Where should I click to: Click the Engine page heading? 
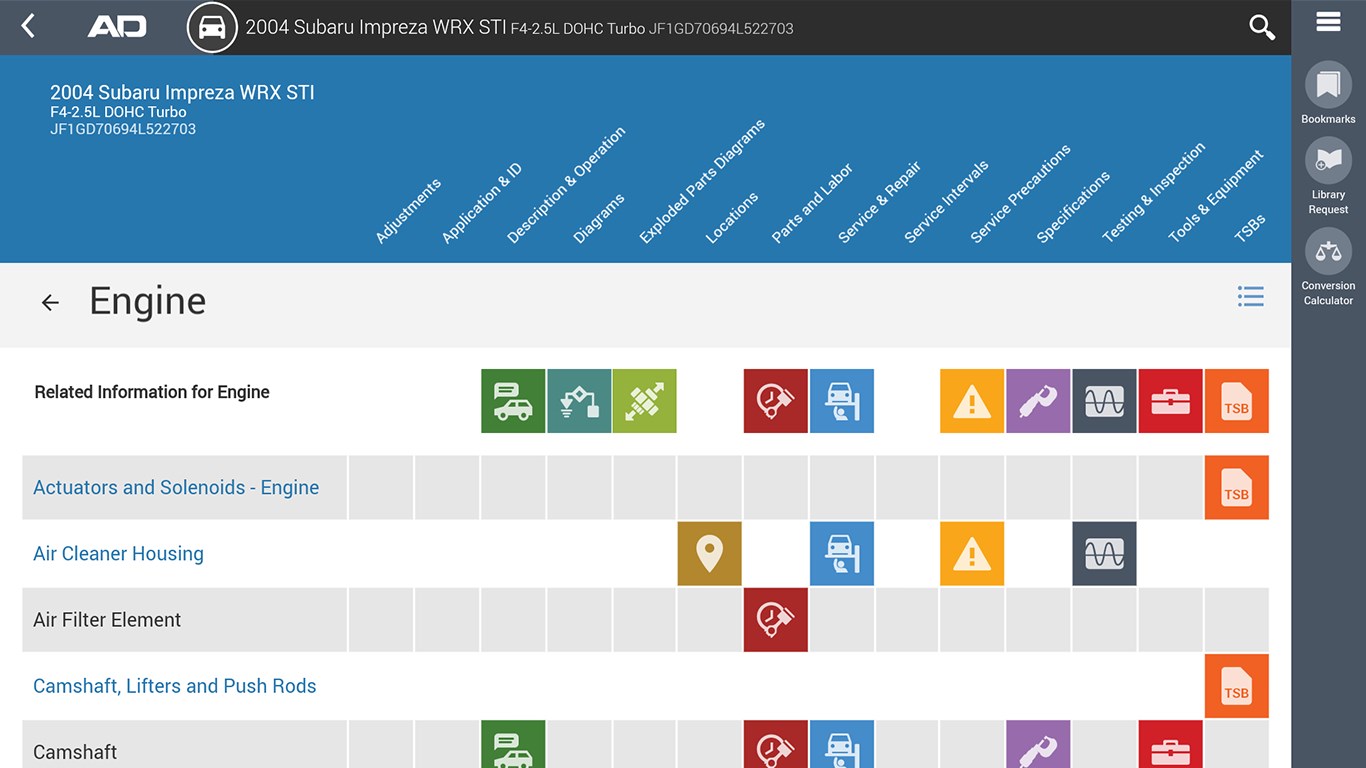click(x=148, y=301)
